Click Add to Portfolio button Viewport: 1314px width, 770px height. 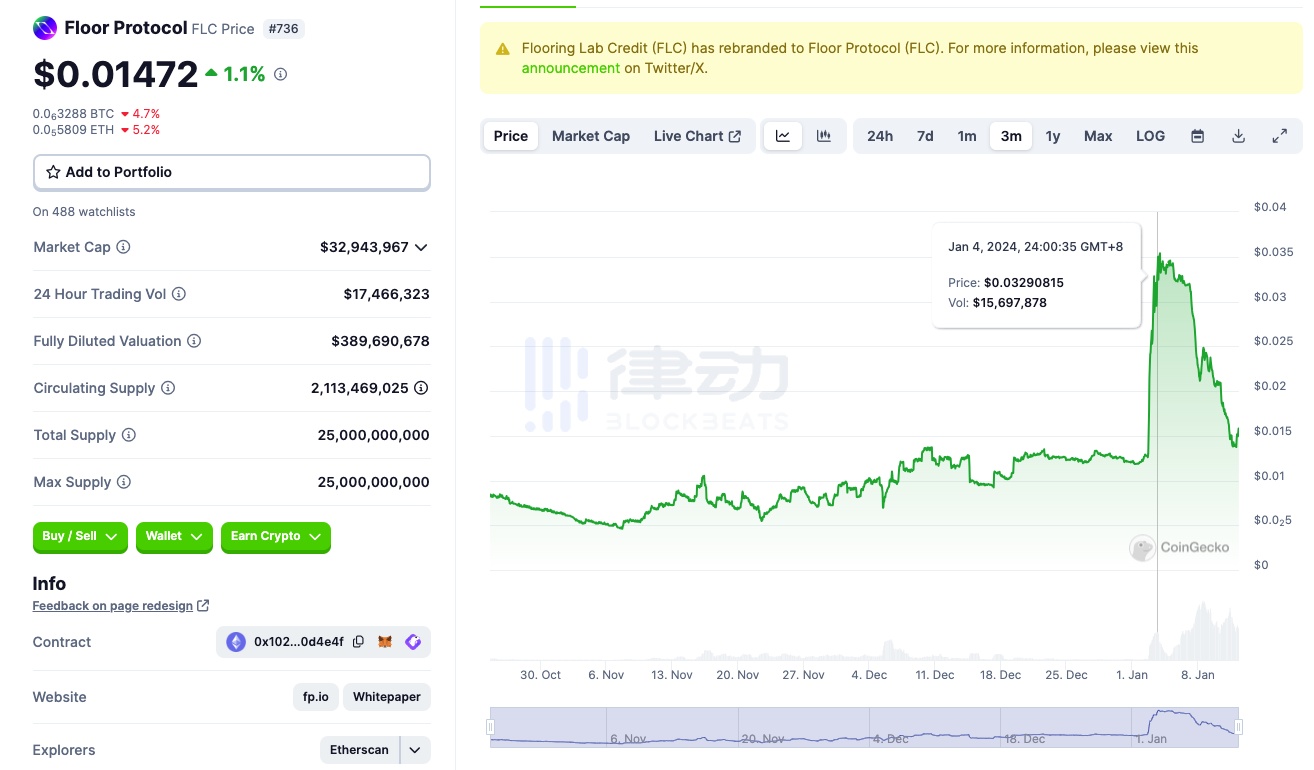point(231,172)
